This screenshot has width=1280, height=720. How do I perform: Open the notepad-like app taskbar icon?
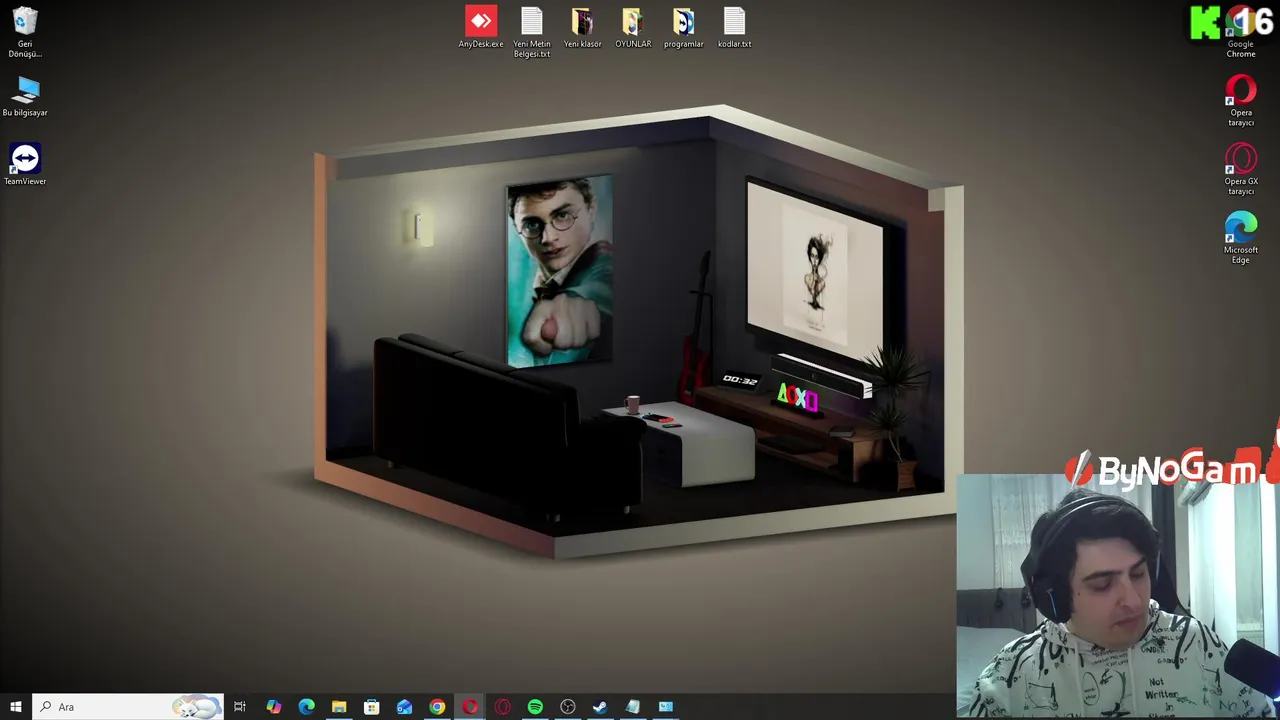[633, 707]
